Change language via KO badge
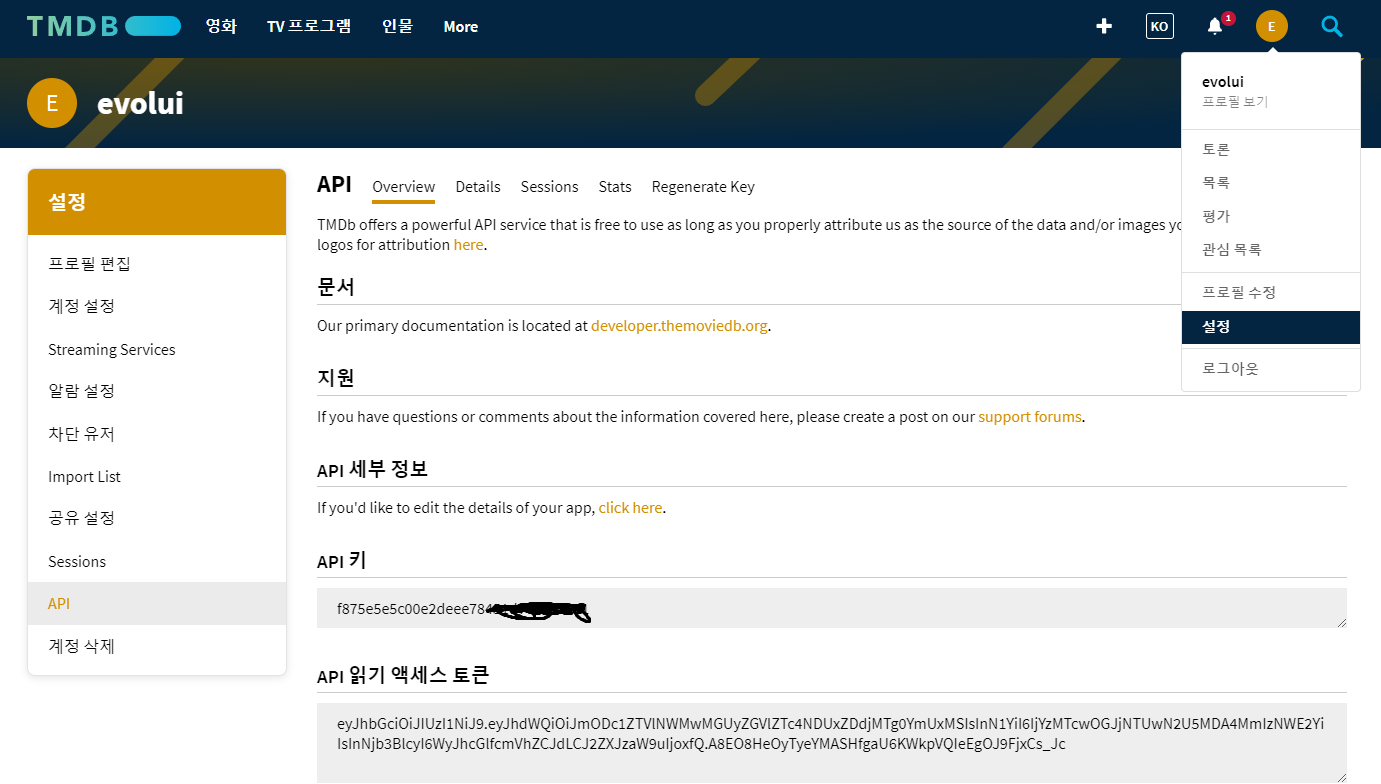 pyautogui.click(x=1160, y=26)
